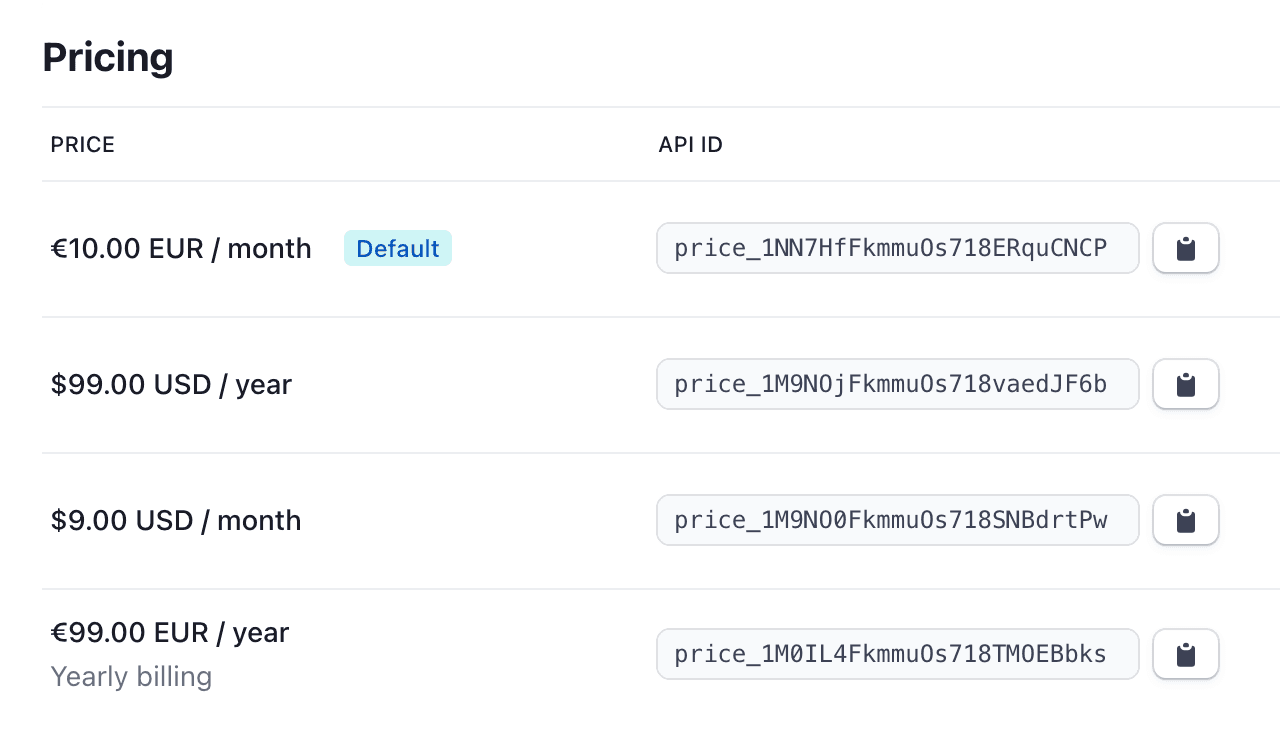The height and width of the screenshot is (738, 1280).
Task: Select the price_1M9NO0FkmmuOs718SNBdrtPw field
Action: (898, 520)
